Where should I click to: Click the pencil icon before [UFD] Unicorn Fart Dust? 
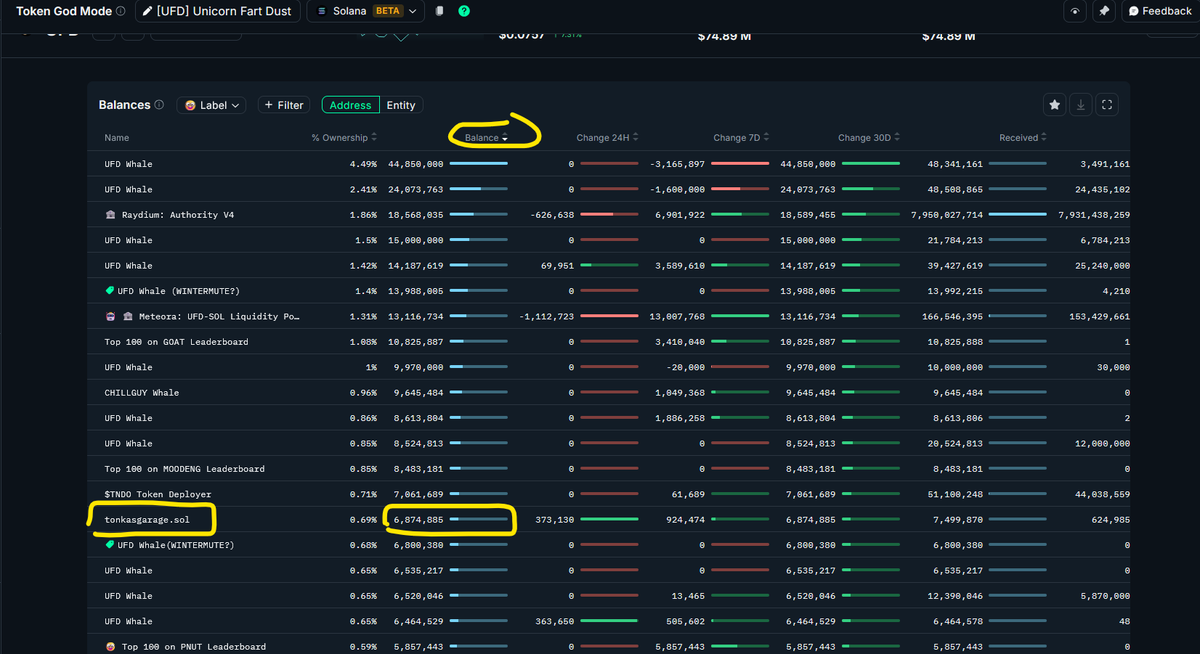coord(148,11)
